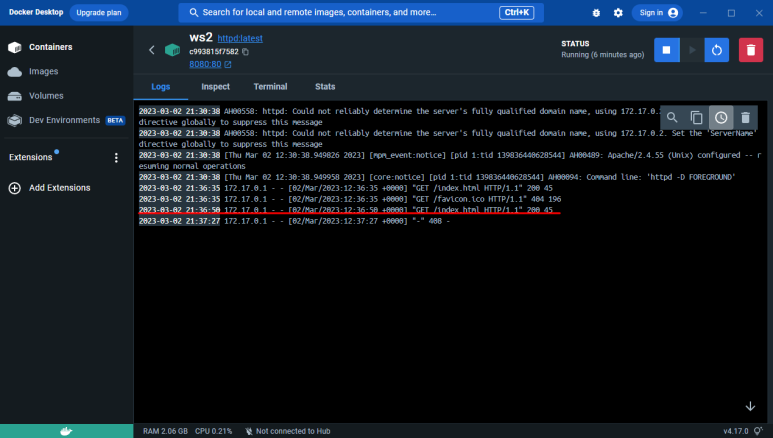The height and width of the screenshot is (438, 773).
Task: Go back with the left chevron arrow
Action: tap(152, 50)
